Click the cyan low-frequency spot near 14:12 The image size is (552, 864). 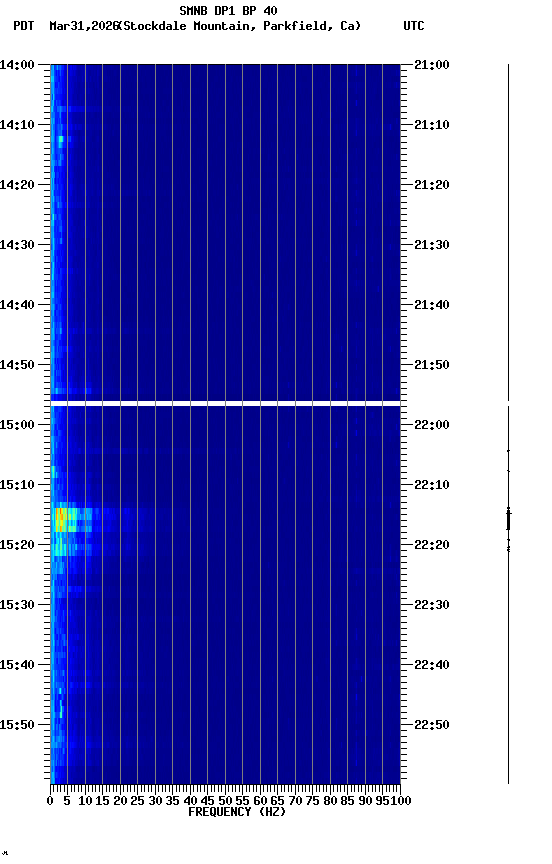tap(61, 140)
